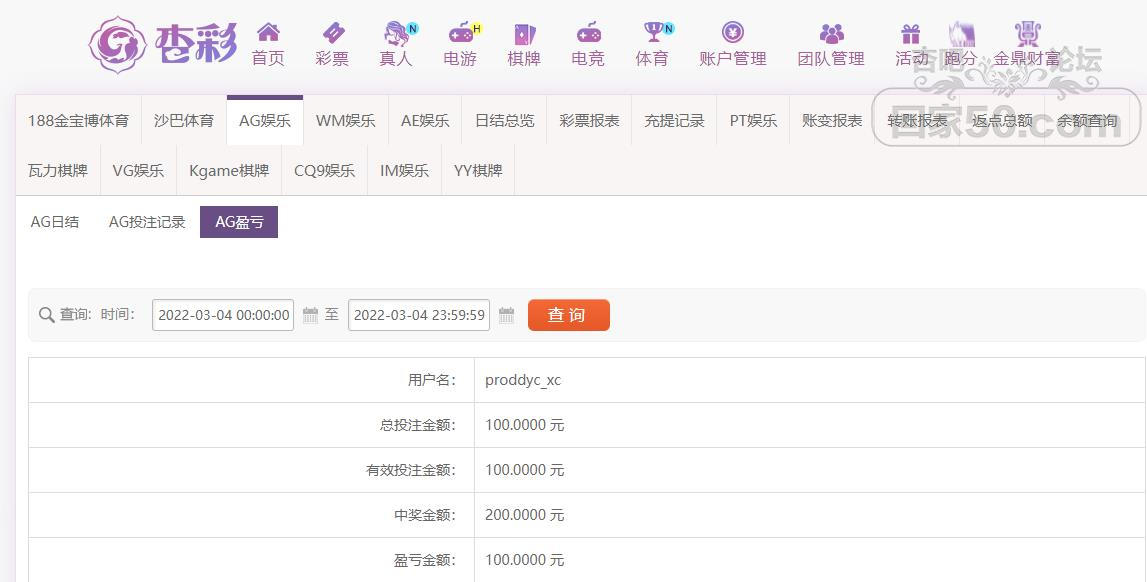1147x582 pixels.
Task: Select the AG盈亏 sub-tab
Action: click(239, 222)
